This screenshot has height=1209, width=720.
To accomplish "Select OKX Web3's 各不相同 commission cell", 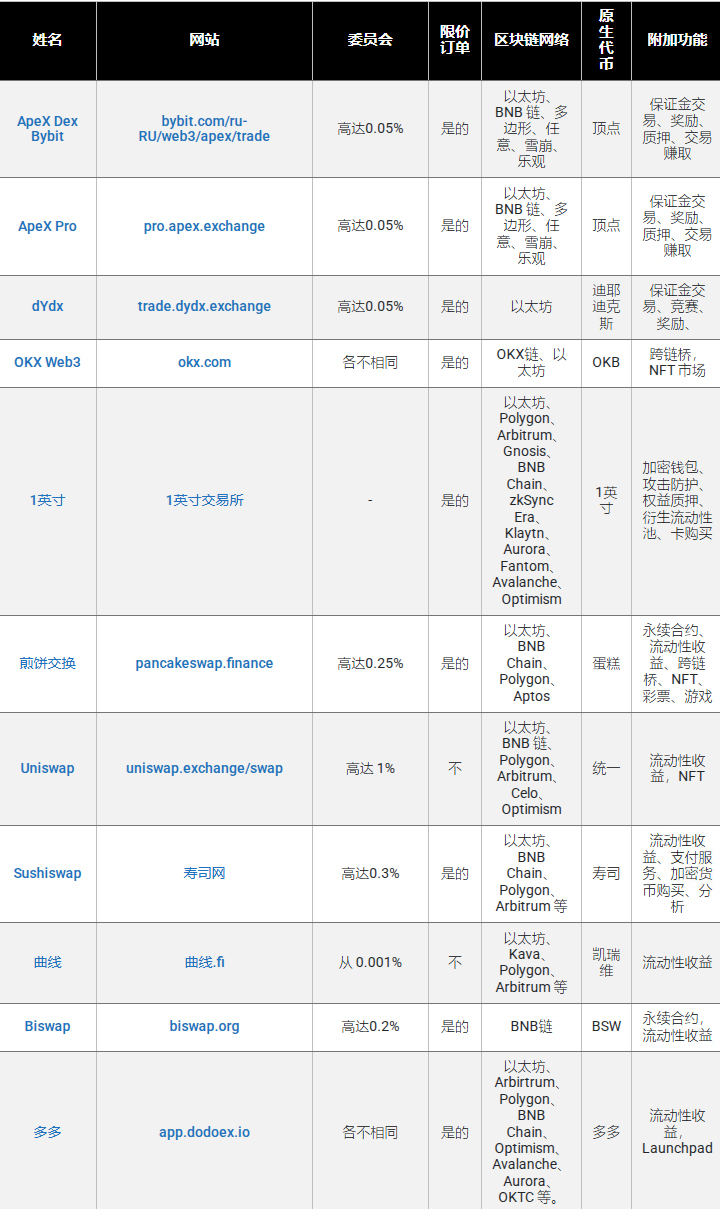I will [370, 362].
